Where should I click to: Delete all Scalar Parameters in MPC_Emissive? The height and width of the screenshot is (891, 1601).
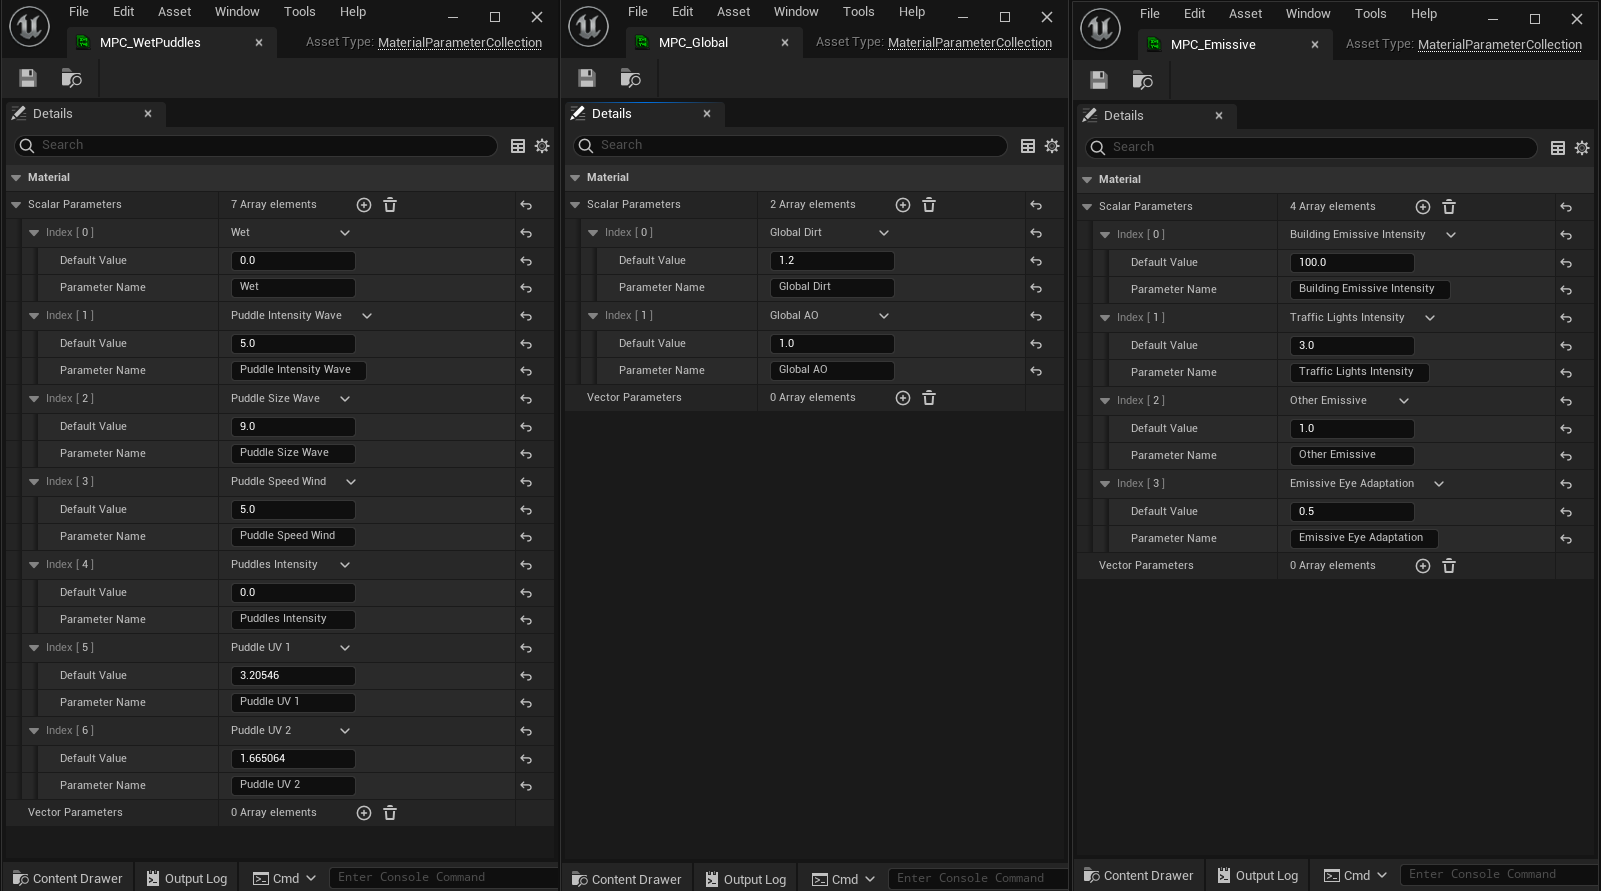1449,207
